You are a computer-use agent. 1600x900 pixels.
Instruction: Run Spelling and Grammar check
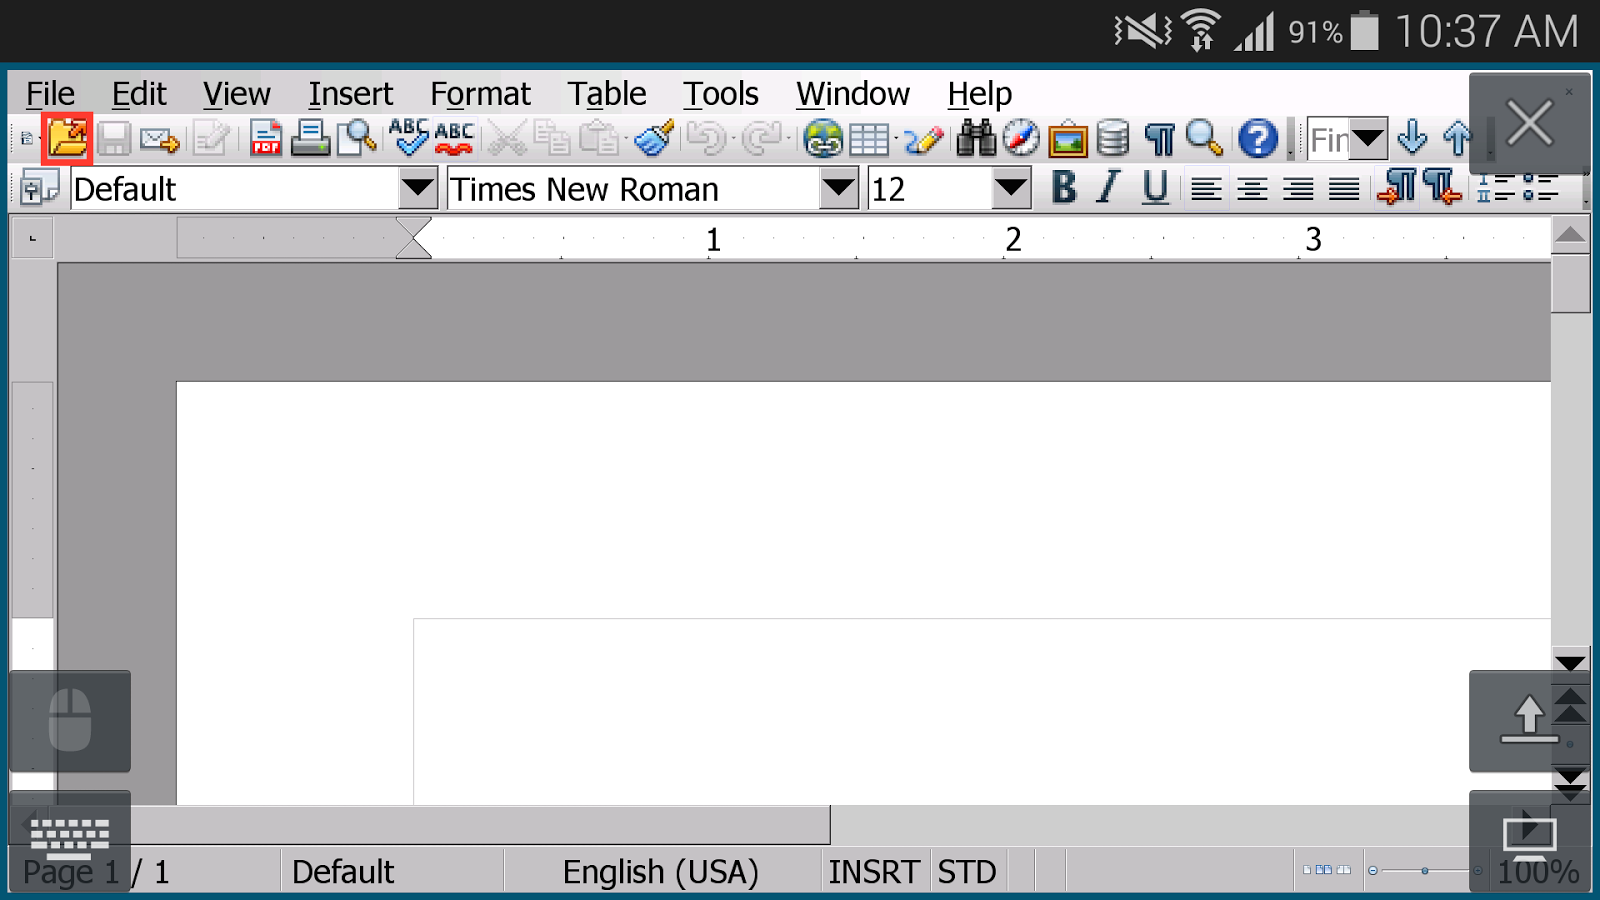pos(409,138)
